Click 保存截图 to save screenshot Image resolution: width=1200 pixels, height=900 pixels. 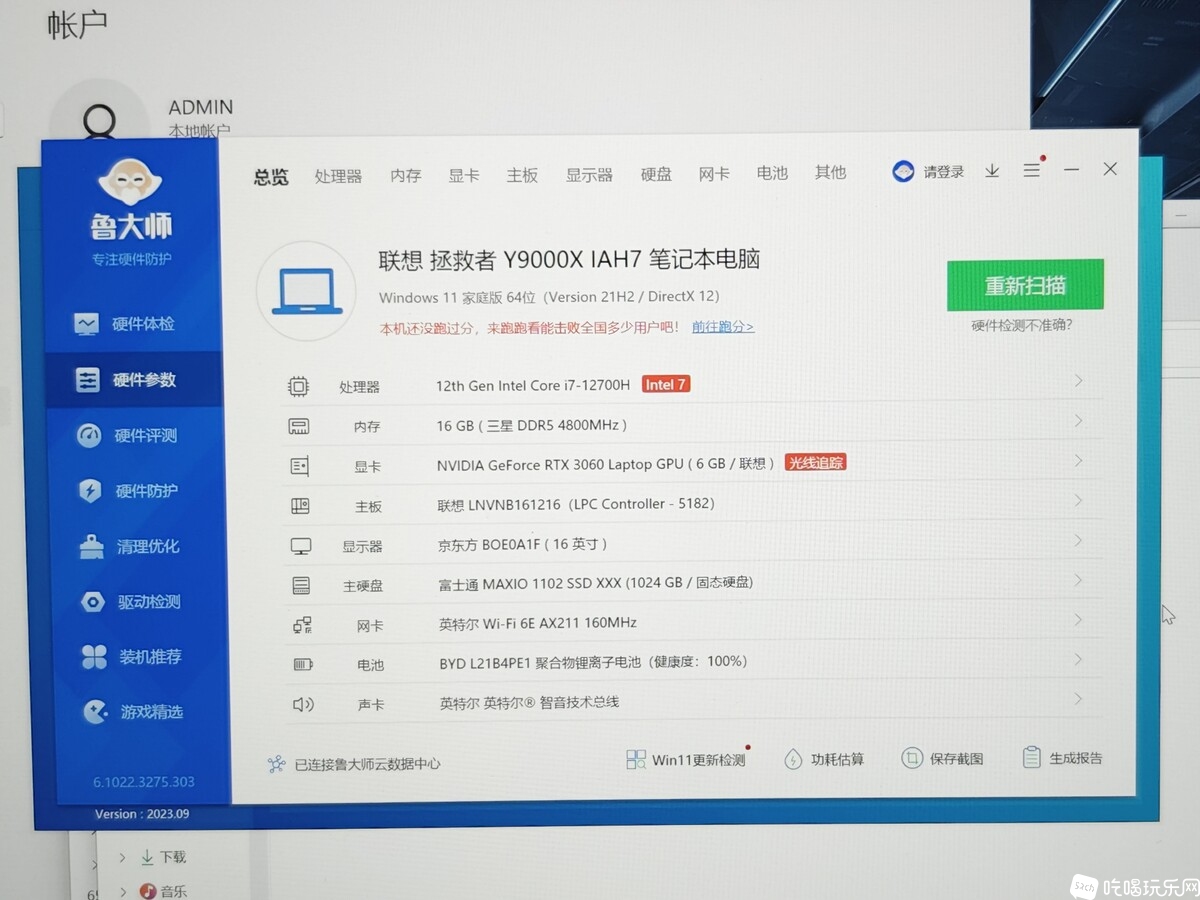click(942, 758)
